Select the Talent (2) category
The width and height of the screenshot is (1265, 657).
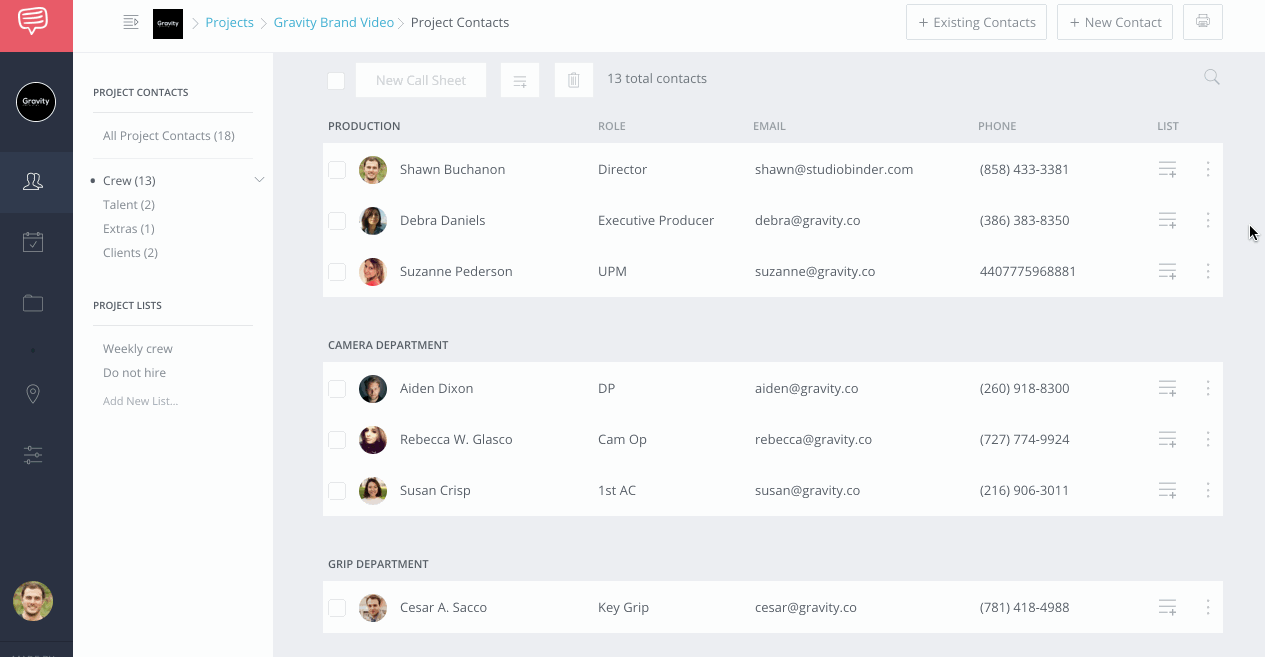click(x=129, y=205)
